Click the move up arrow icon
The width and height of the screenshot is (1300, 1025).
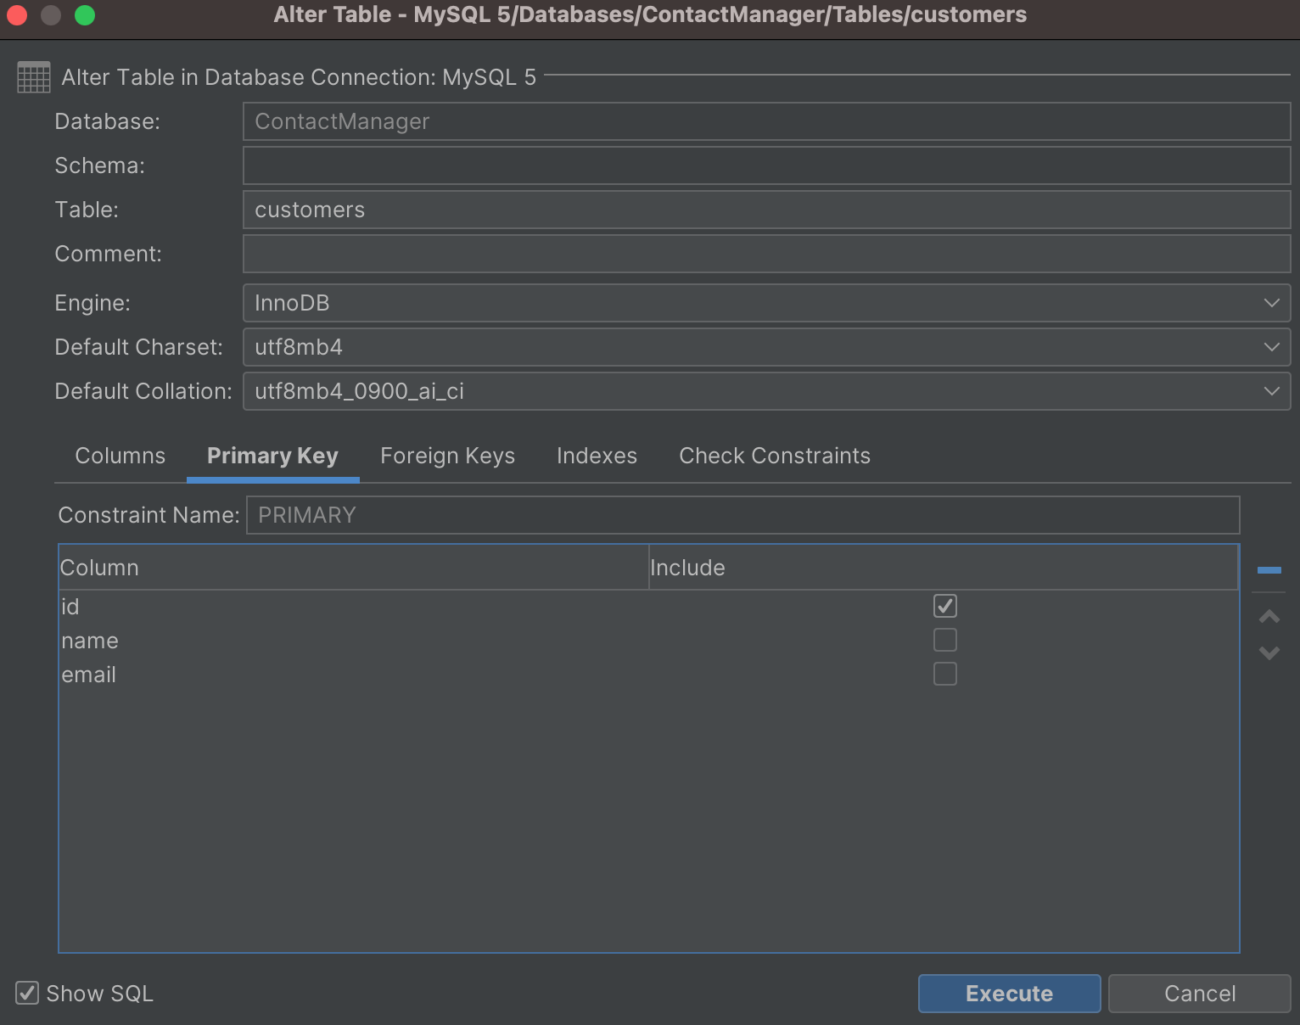(x=1268, y=617)
